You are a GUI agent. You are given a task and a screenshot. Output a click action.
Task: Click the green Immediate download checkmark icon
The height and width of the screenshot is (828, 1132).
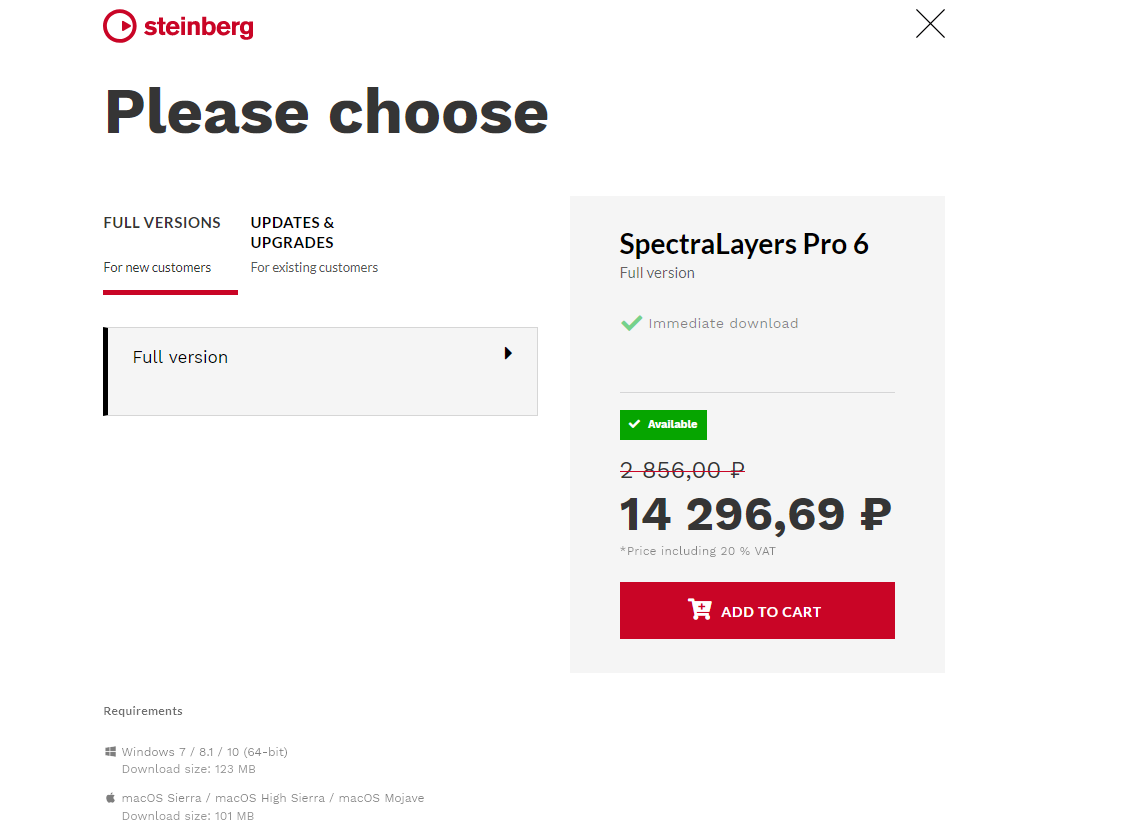(631, 323)
